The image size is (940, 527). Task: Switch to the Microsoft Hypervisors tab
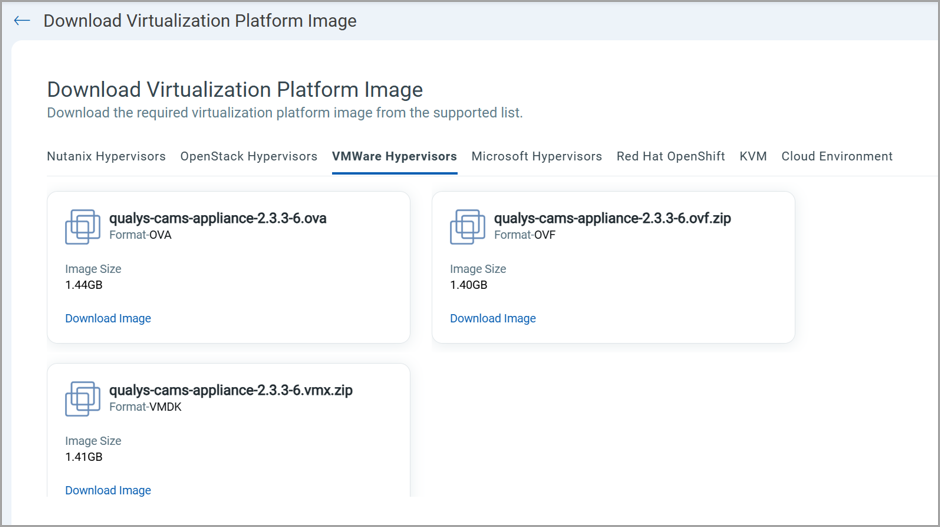(x=537, y=156)
